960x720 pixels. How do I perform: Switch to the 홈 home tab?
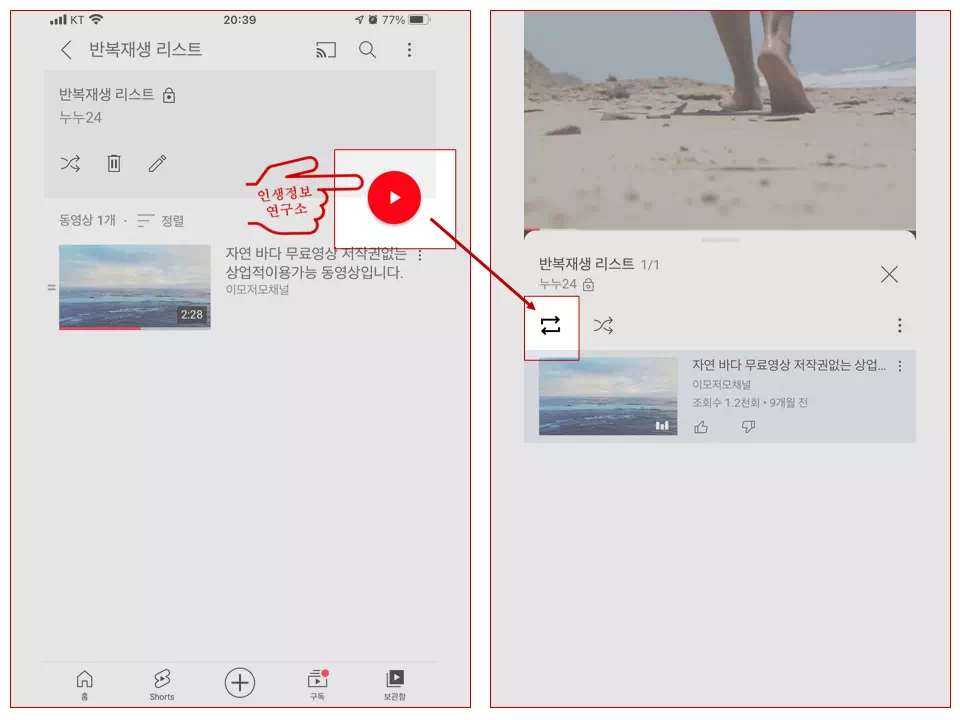84,683
